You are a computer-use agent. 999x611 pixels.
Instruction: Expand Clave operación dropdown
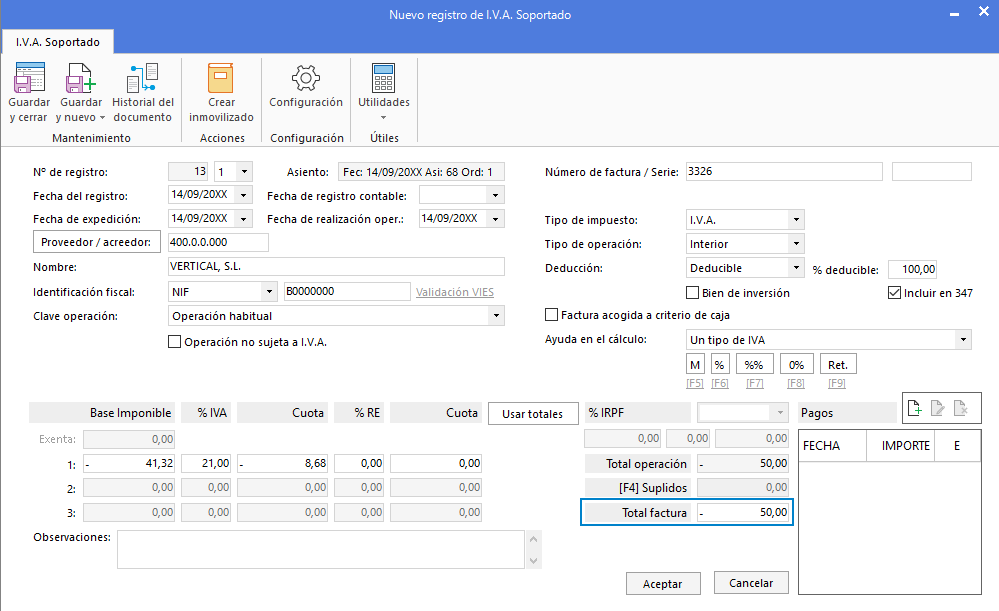click(x=496, y=315)
